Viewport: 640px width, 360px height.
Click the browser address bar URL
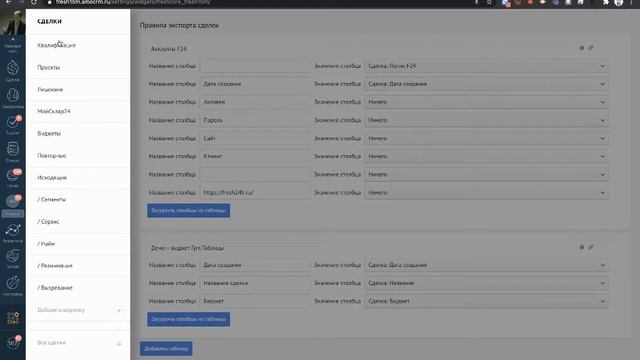point(133,2)
